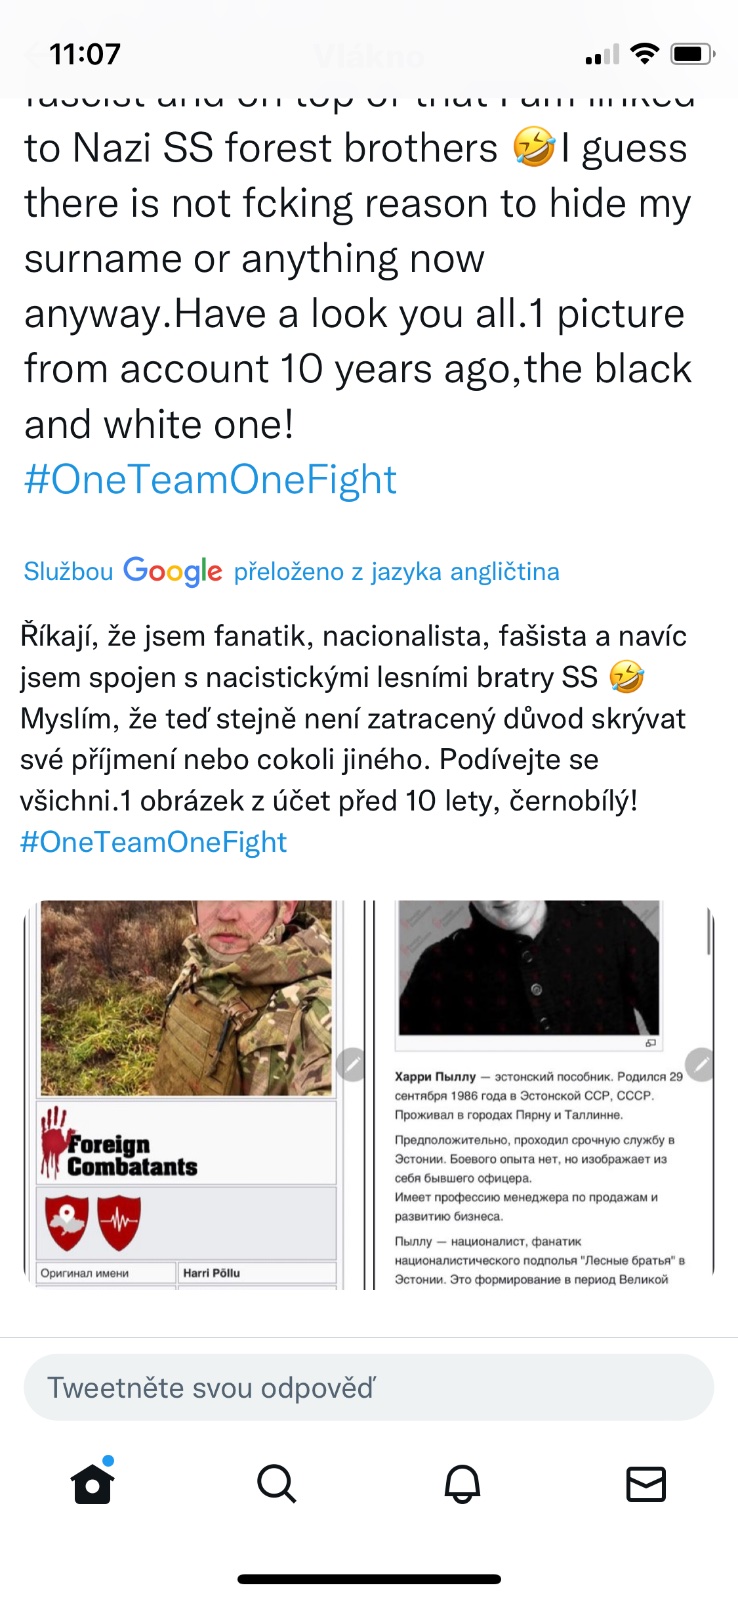The height and width of the screenshot is (1600, 738).
Task: Open the Messages envelope tab
Action: tap(646, 1484)
